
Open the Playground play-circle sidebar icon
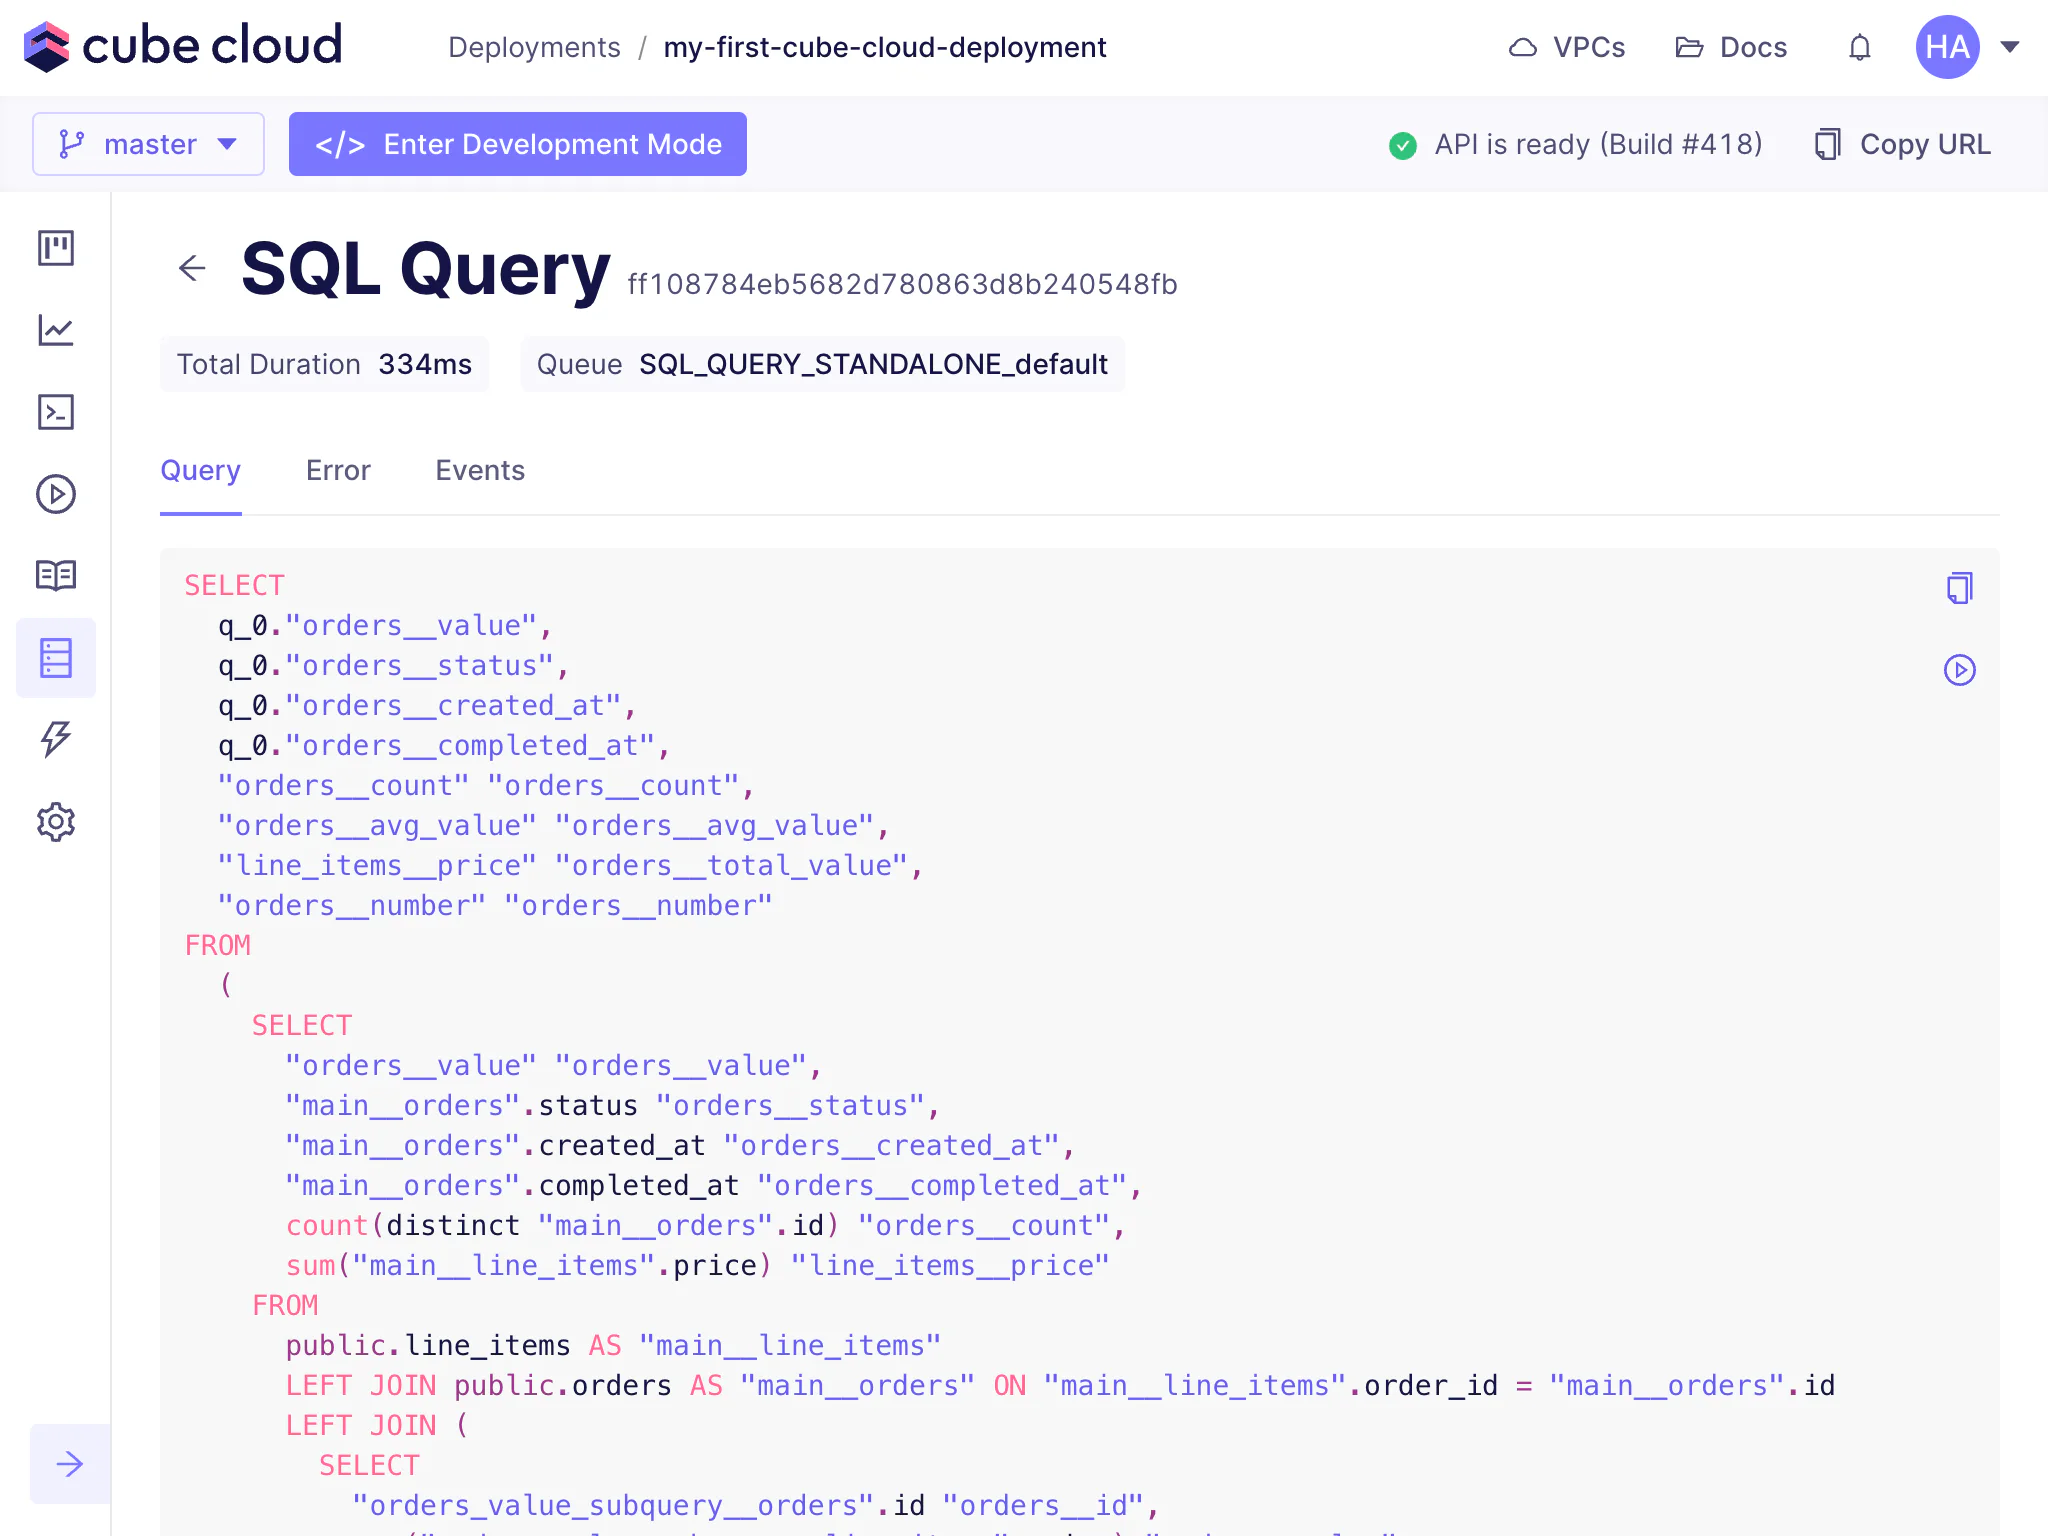tap(56, 494)
